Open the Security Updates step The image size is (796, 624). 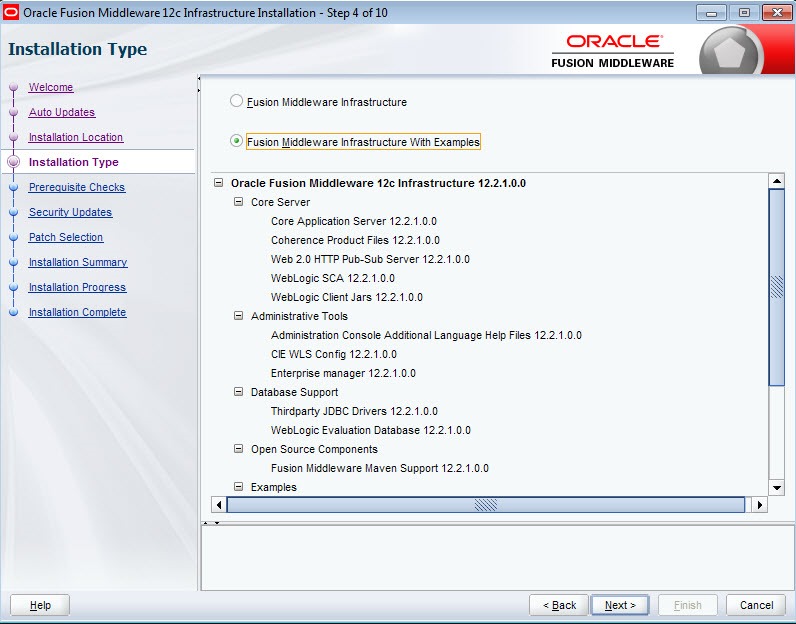70,212
